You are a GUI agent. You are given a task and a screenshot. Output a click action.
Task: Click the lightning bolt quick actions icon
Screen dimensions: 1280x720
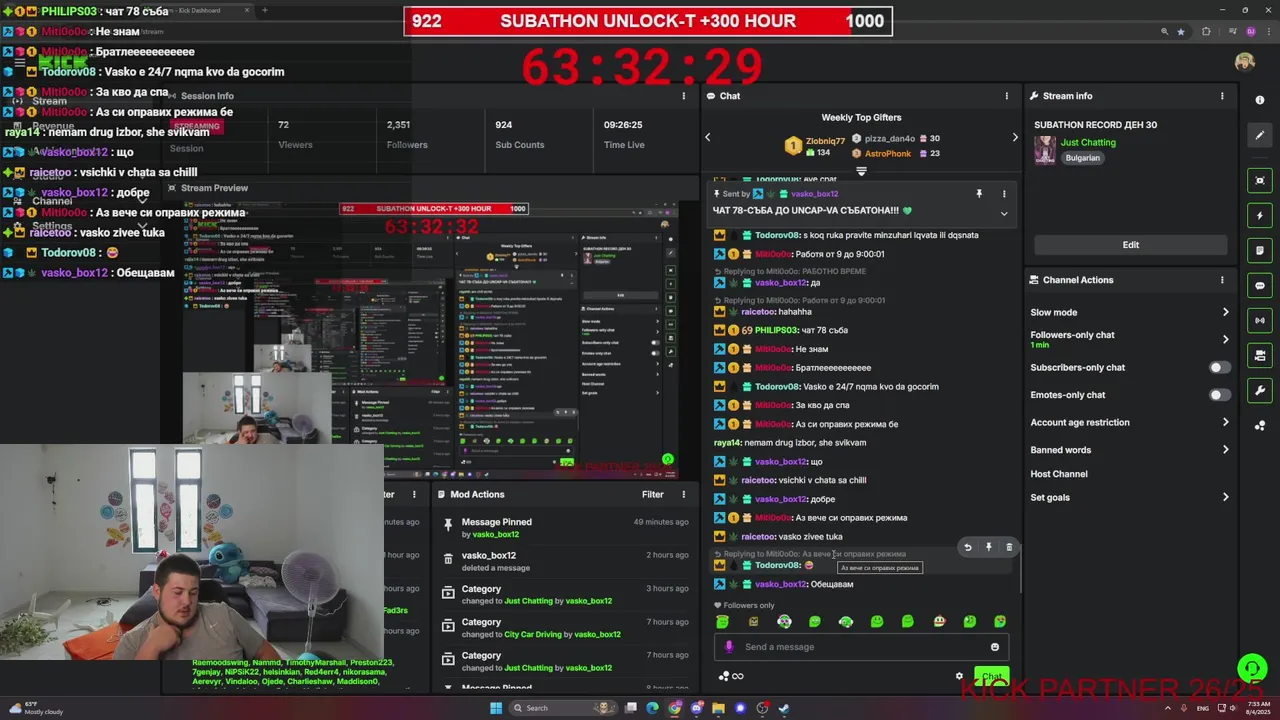(1259, 215)
